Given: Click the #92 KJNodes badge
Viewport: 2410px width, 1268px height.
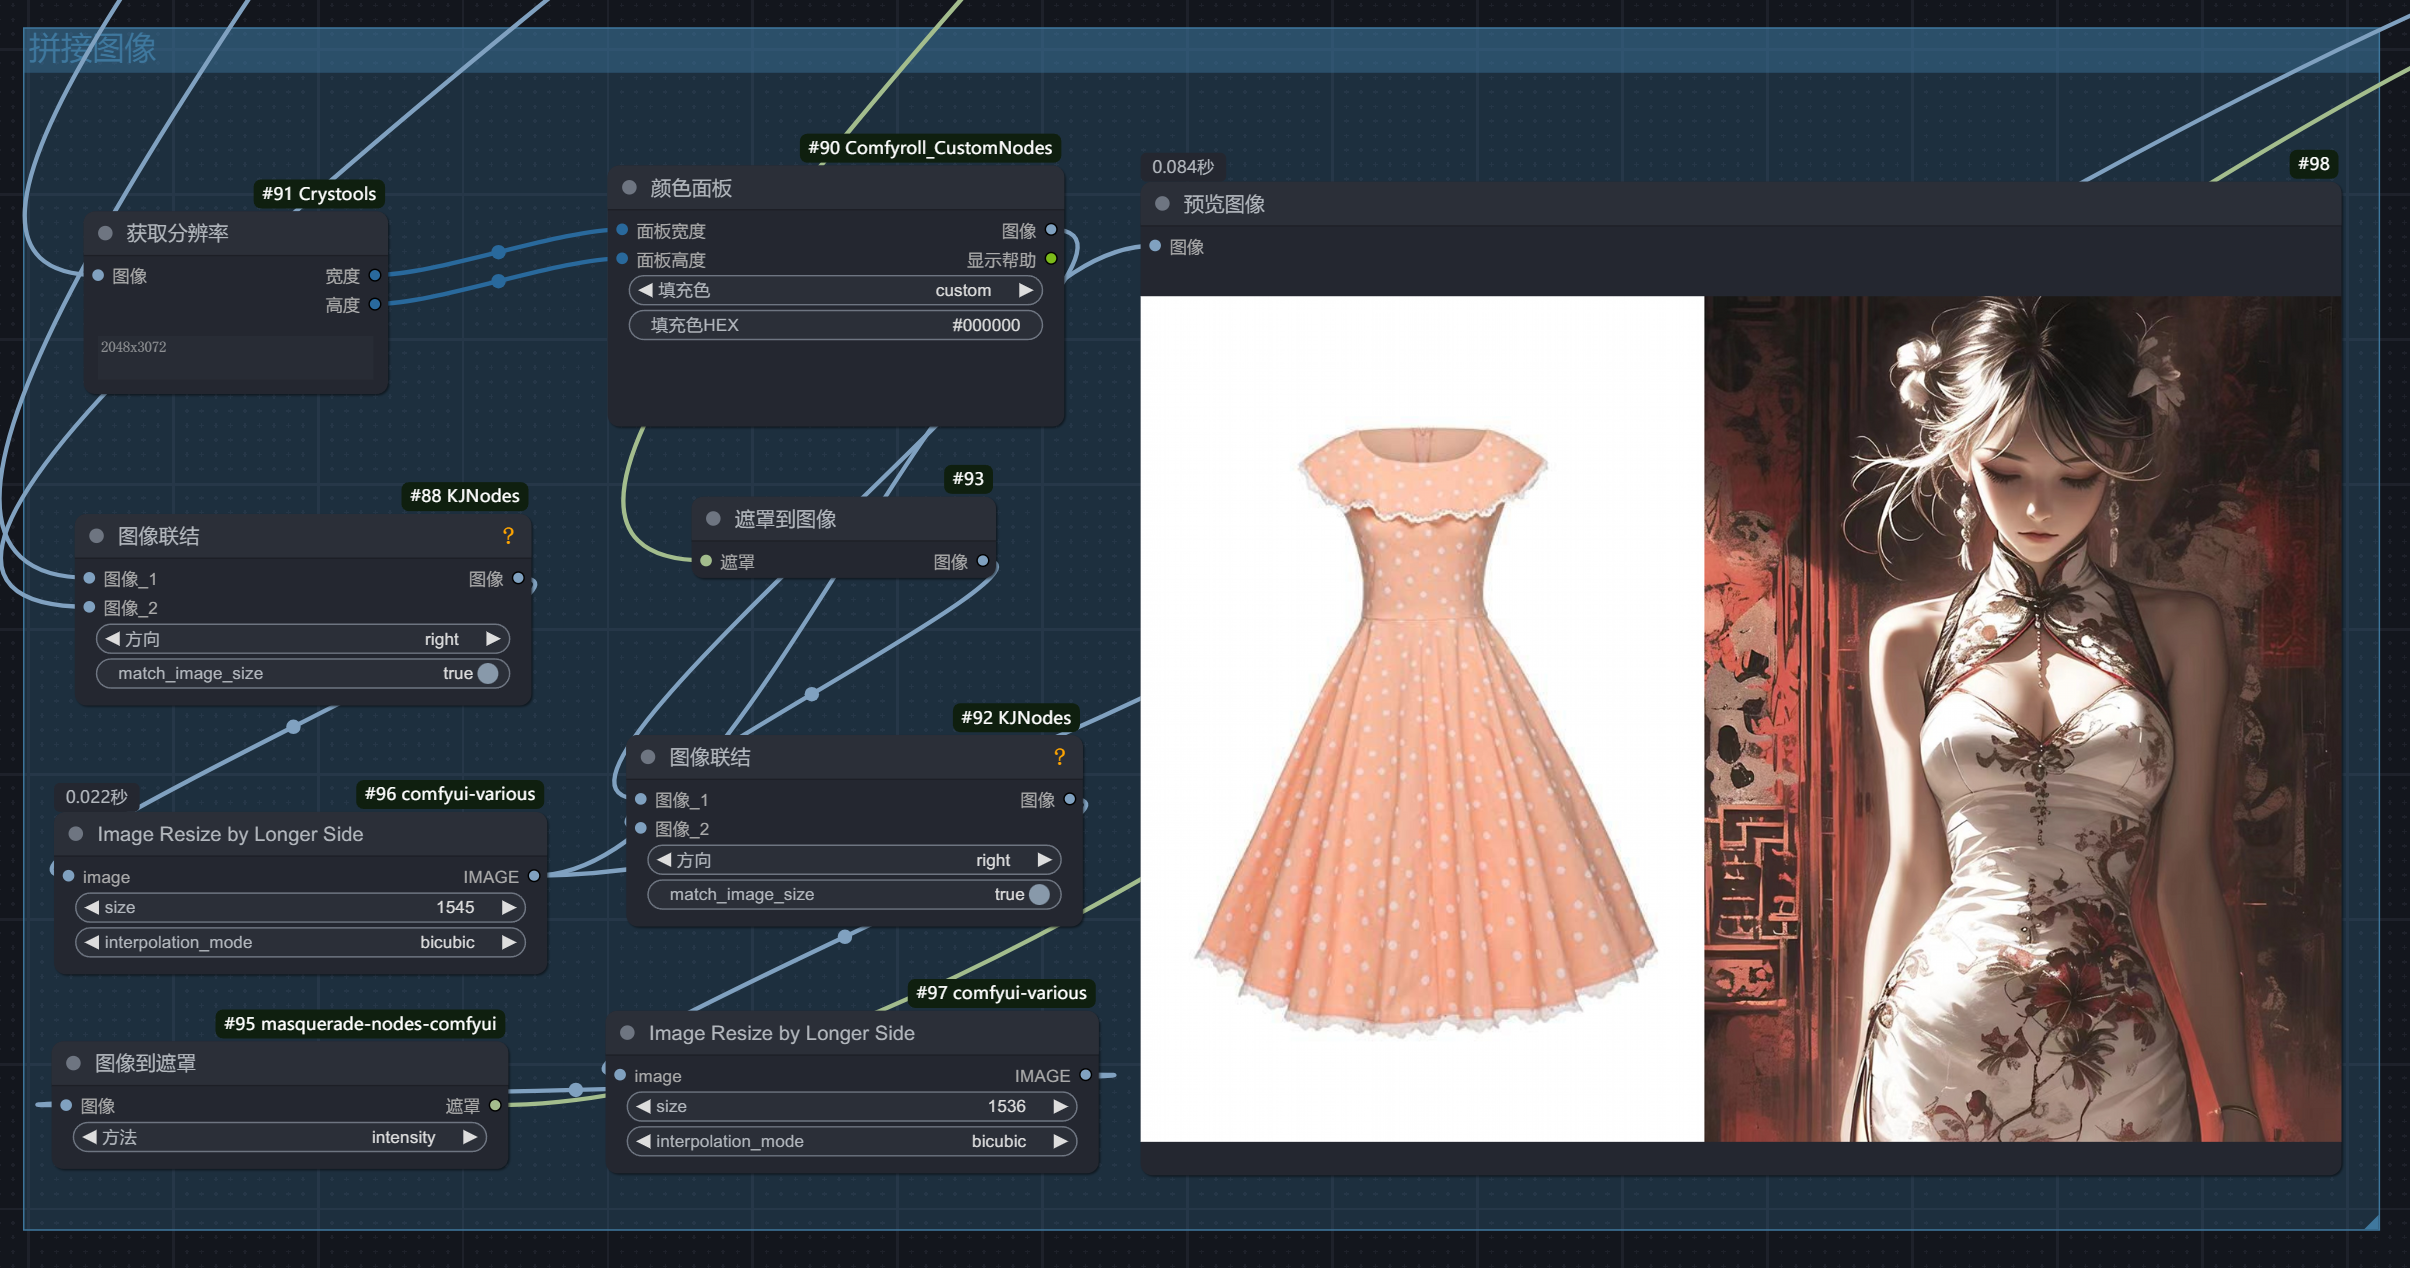Looking at the screenshot, I should tap(1016, 717).
